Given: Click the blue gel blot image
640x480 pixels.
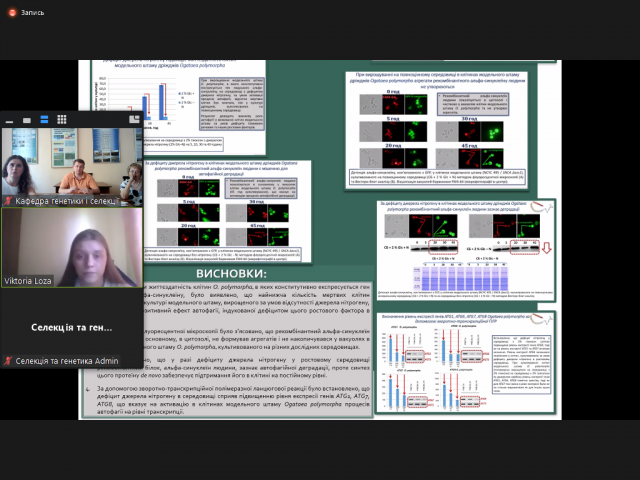Looking at the screenshot, I should (x=460, y=278).
